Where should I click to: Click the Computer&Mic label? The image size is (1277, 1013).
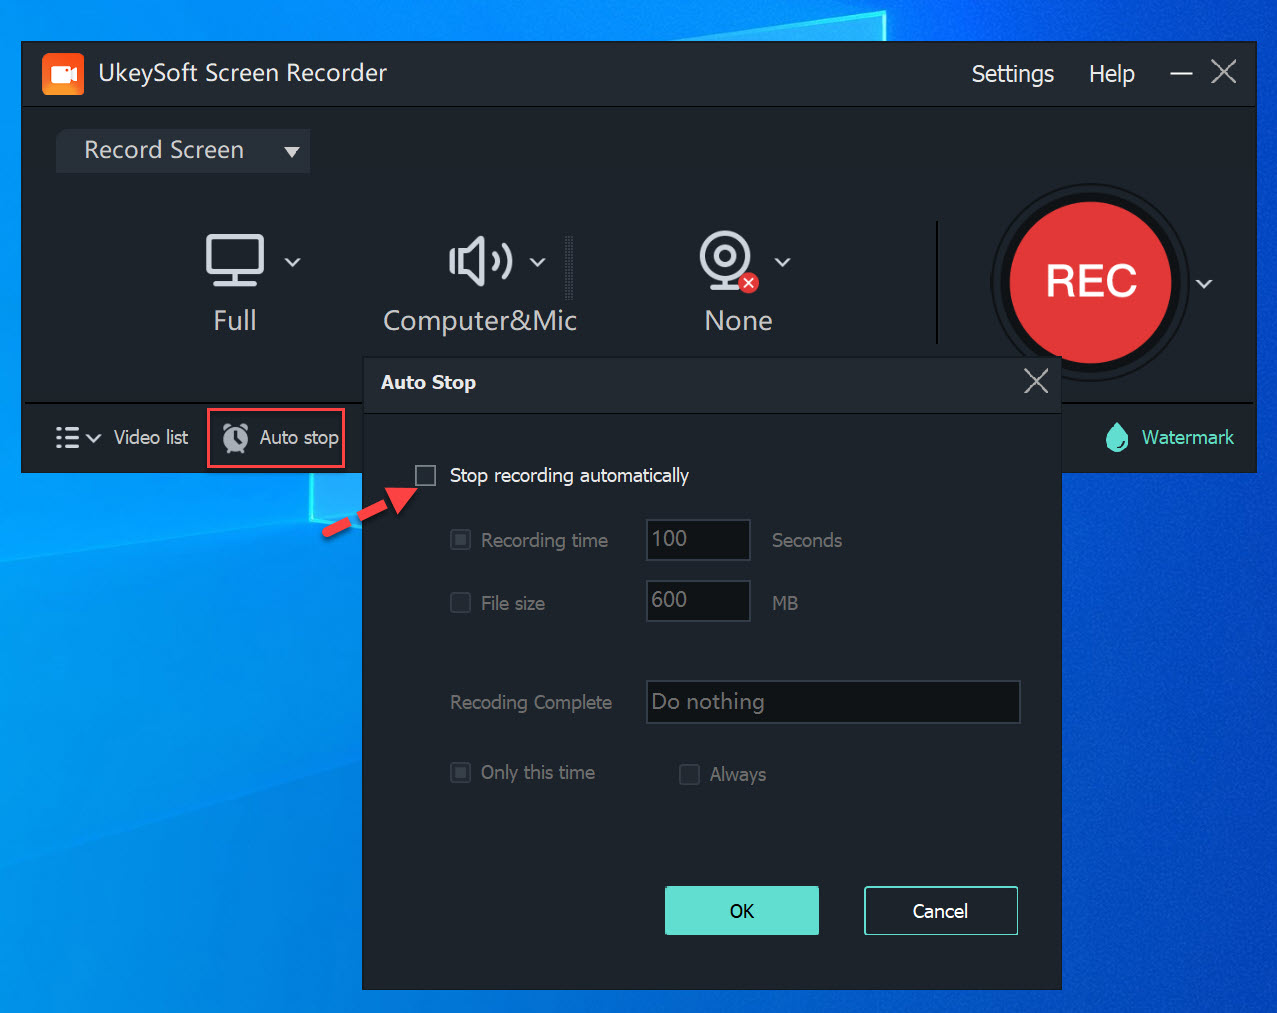pyautogui.click(x=480, y=321)
